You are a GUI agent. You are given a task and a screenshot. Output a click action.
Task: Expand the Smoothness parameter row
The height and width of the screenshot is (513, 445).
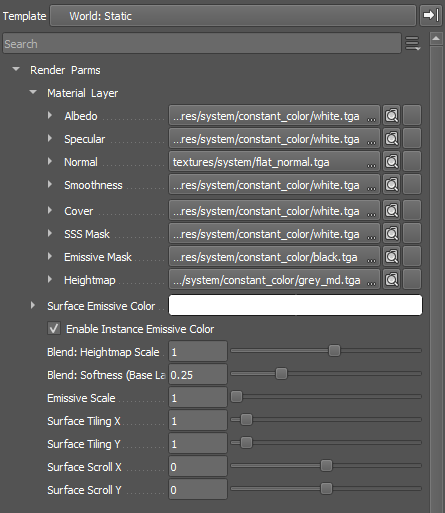50,184
